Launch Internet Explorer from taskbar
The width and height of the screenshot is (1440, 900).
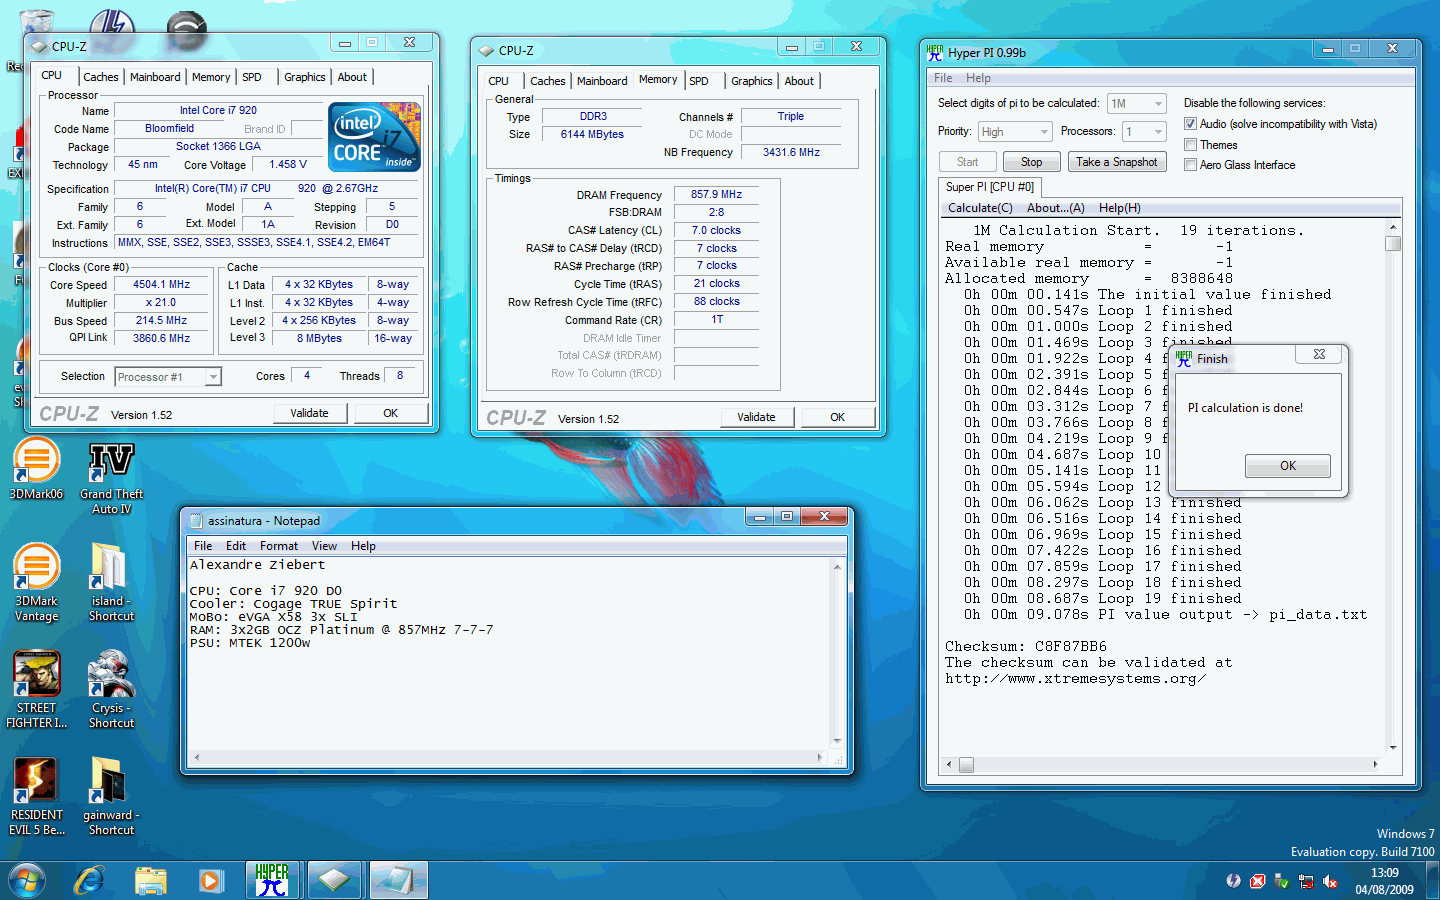(89, 880)
